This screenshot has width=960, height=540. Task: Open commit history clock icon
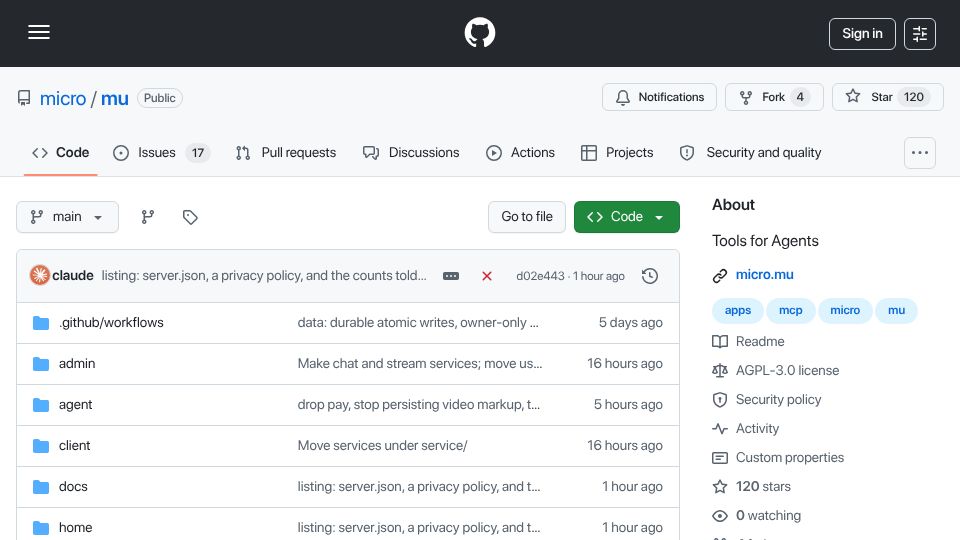pyautogui.click(x=650, y=276)
